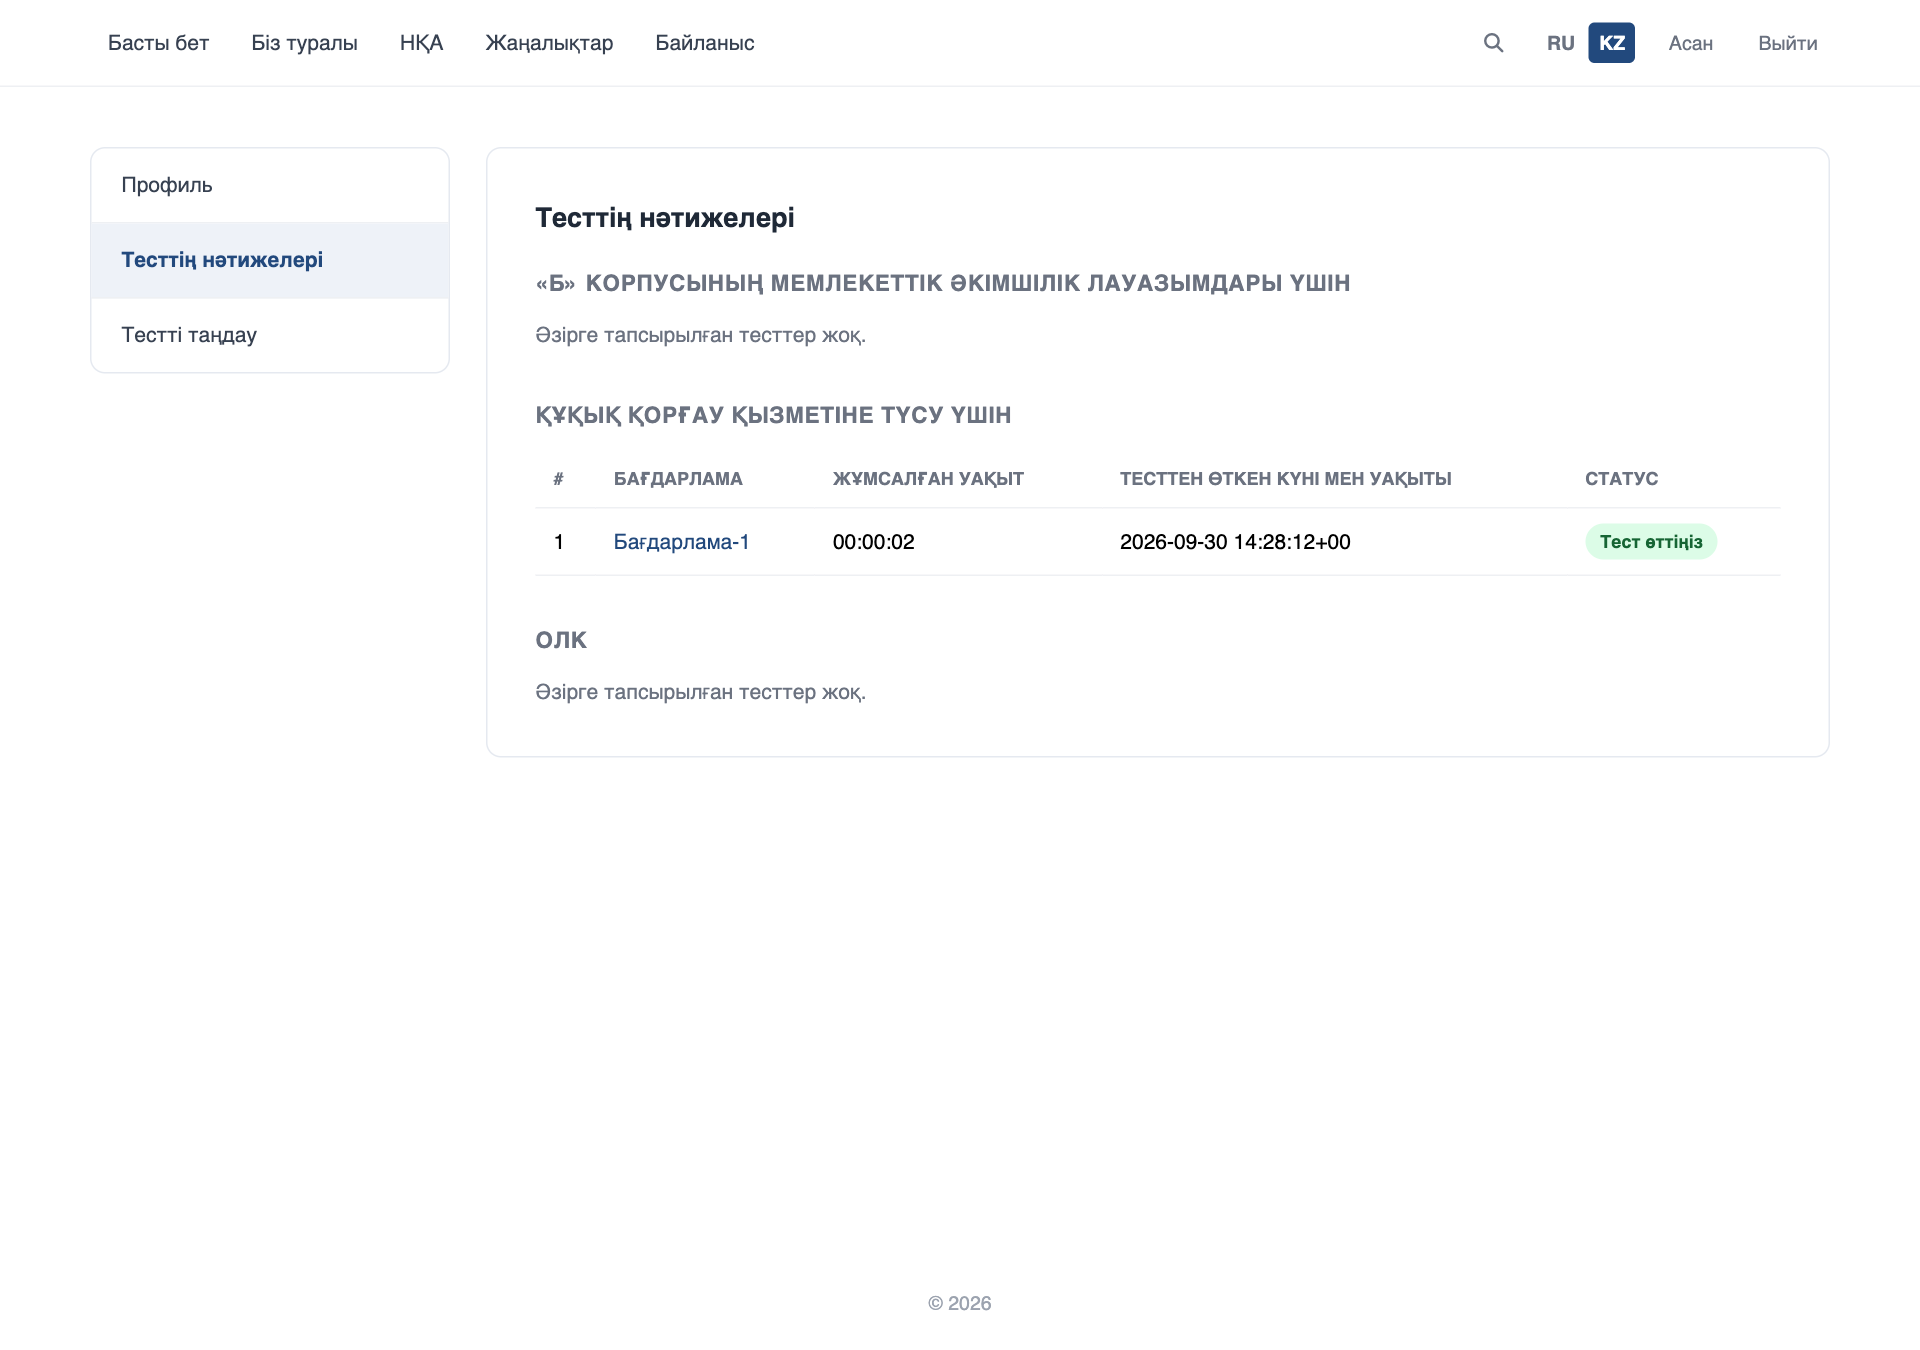This screenshot has width=1920, height=1350.
Task: Click the Тест өттіңіз status badge
Action: pyautogui.click(x=1650, y=542)
